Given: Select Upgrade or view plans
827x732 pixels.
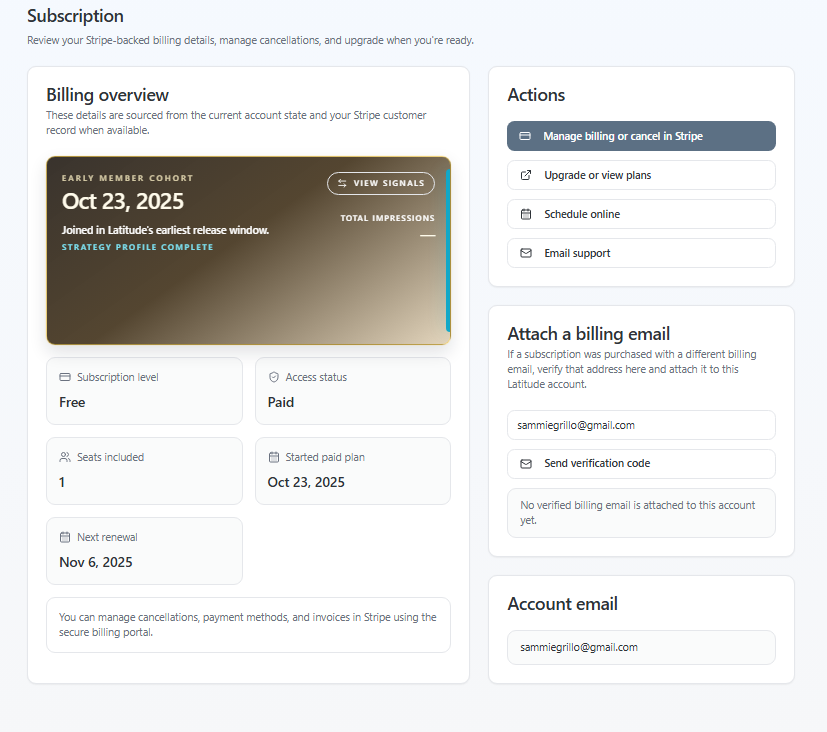Looking at the screenshot, I should point(641,175).
